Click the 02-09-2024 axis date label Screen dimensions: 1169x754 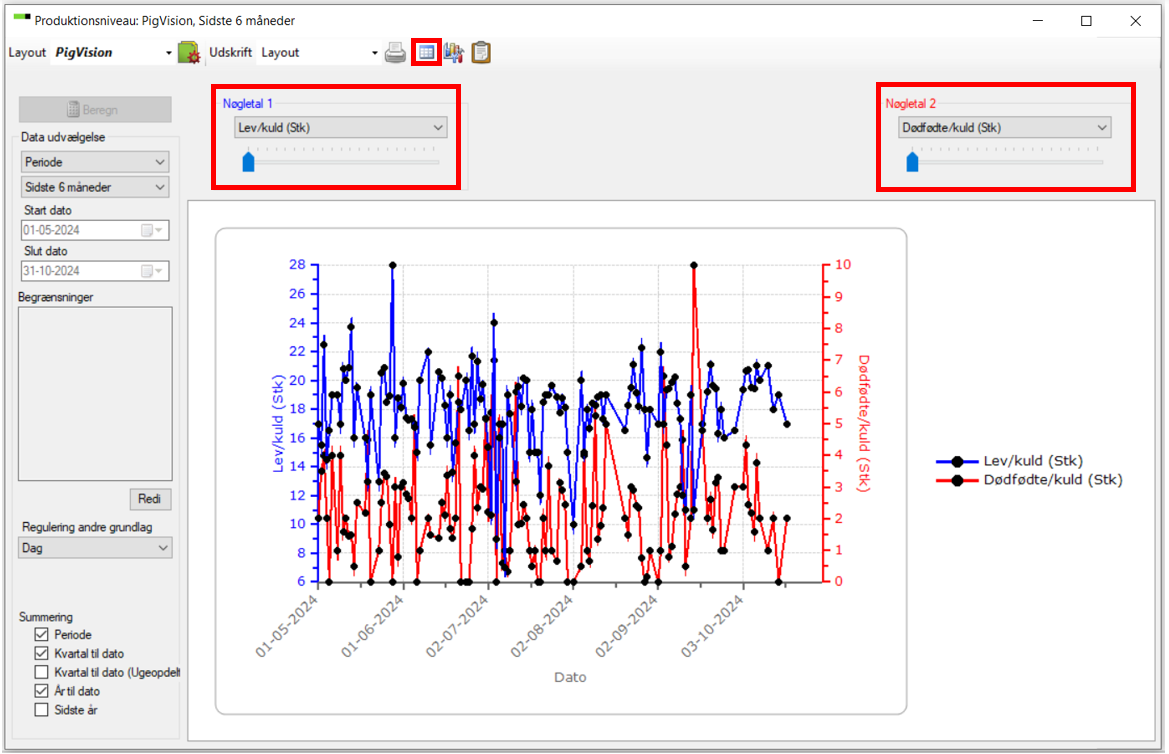click(x=627, y=626)
